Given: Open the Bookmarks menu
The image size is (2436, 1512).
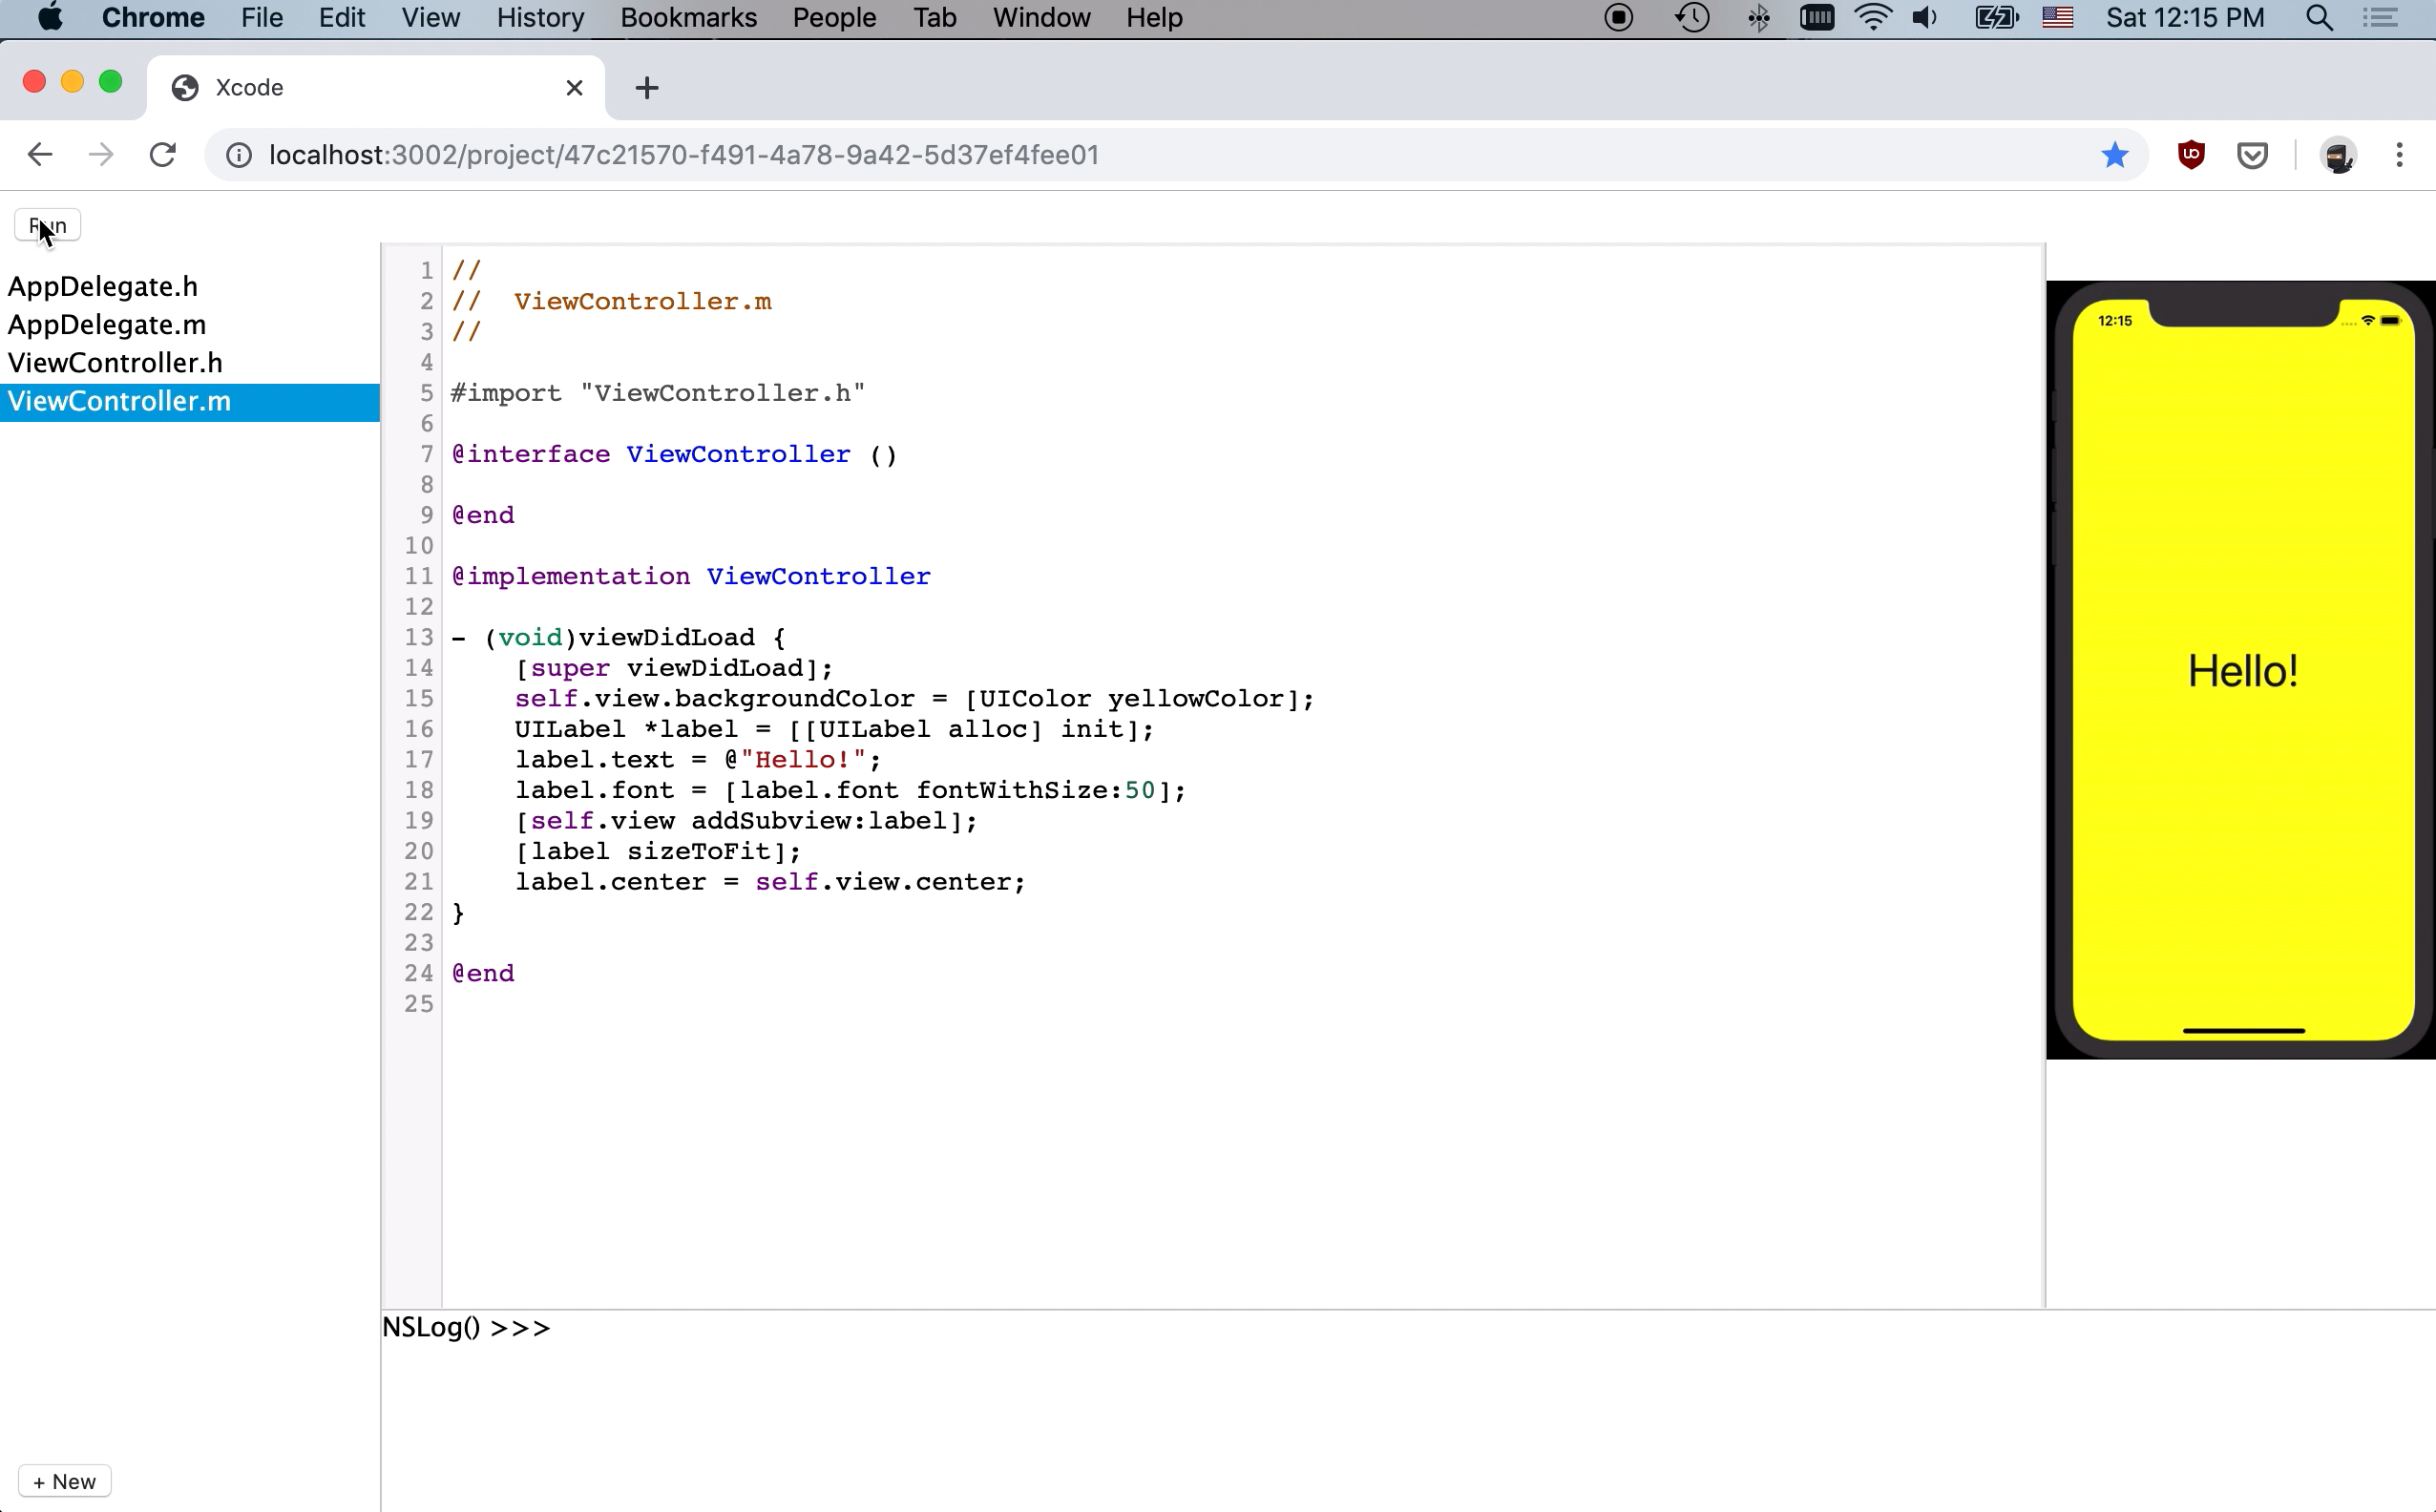Looking at the screenshot, I should [x=688, y=18].
